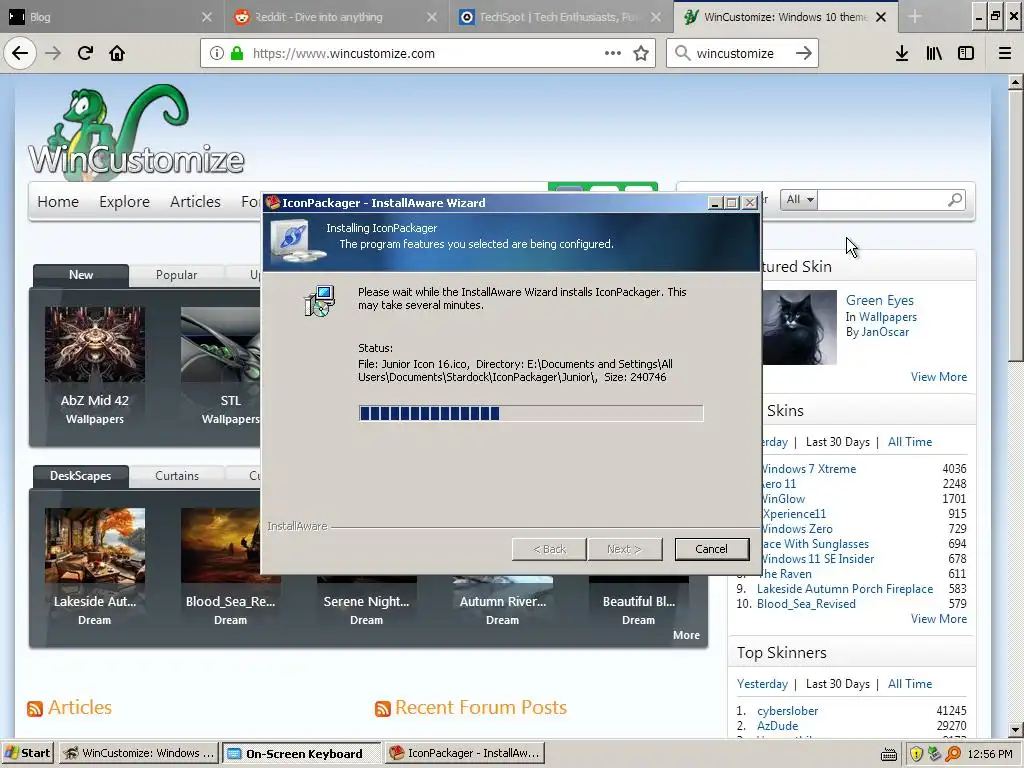Click More link in DeskScapes panel
The image size is (1024, 768).
click(x=686, y=635)
